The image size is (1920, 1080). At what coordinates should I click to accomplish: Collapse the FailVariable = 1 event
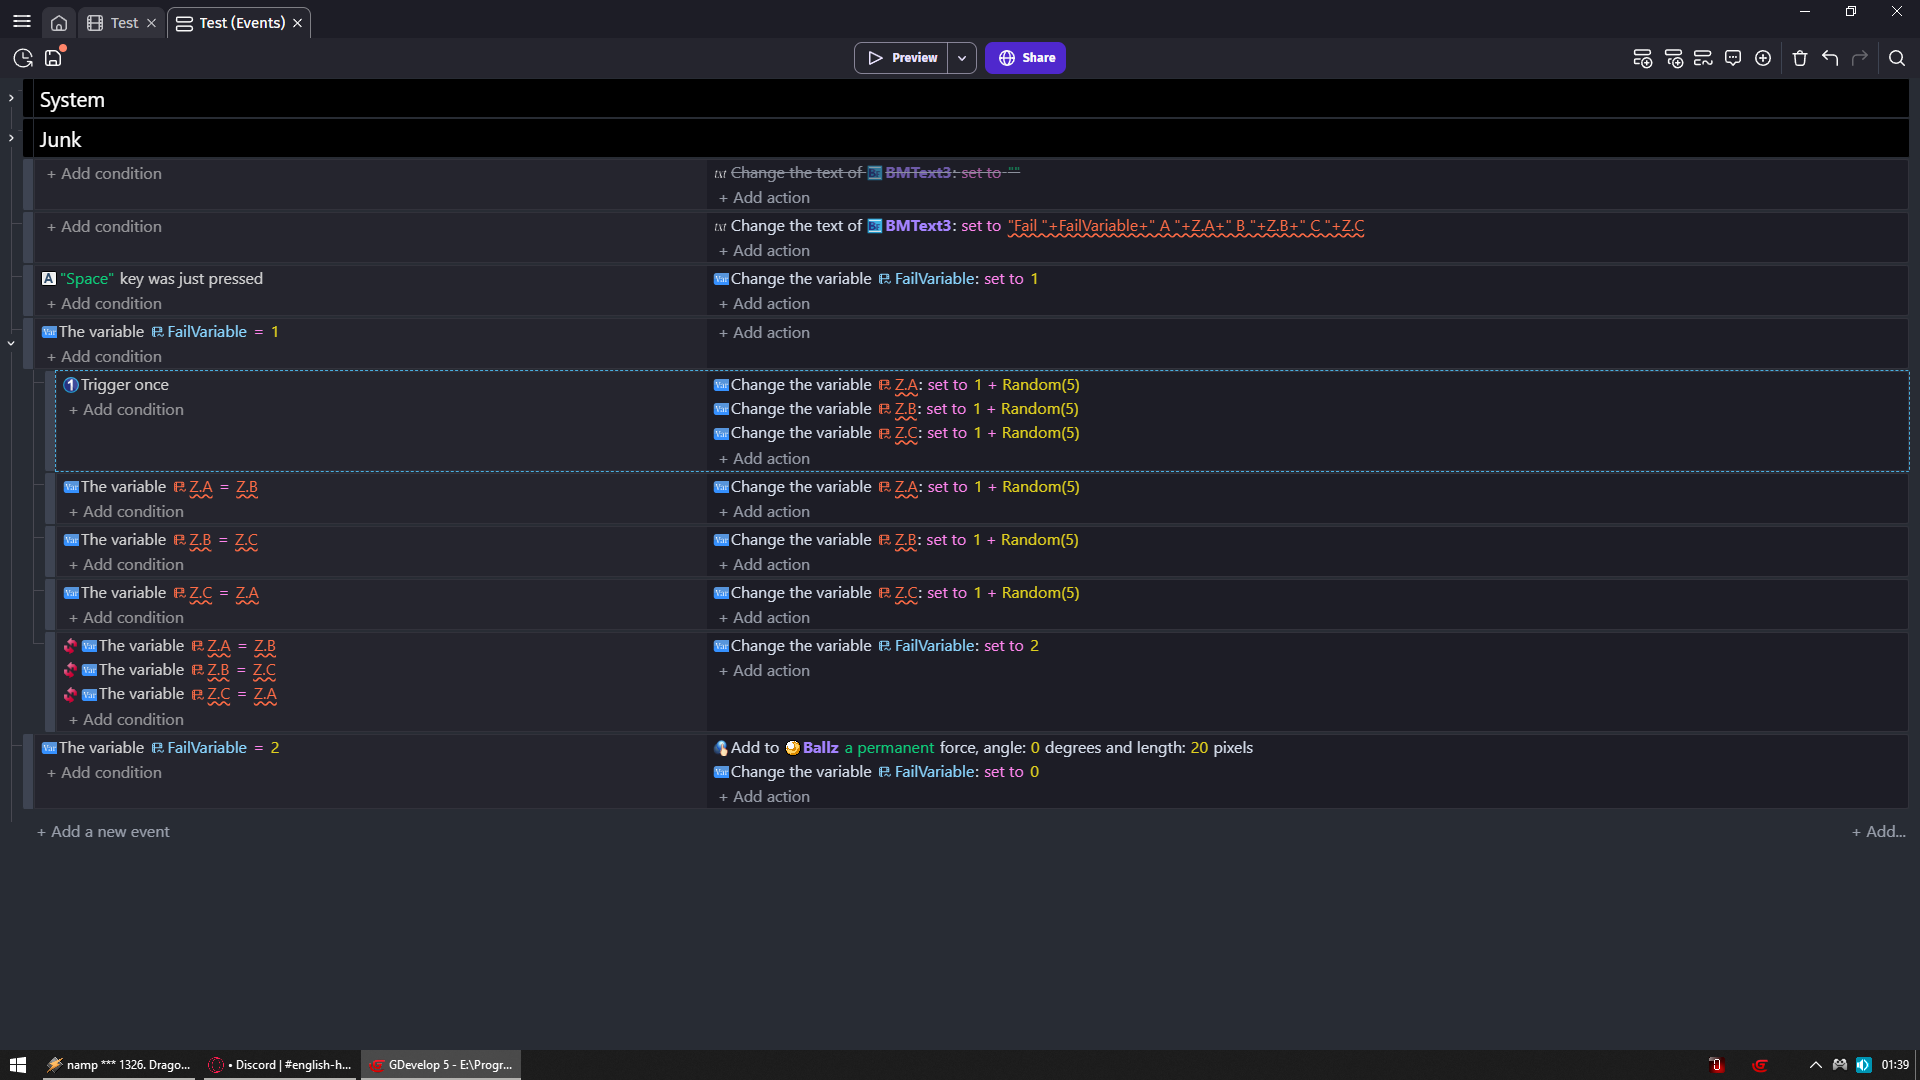11,343
